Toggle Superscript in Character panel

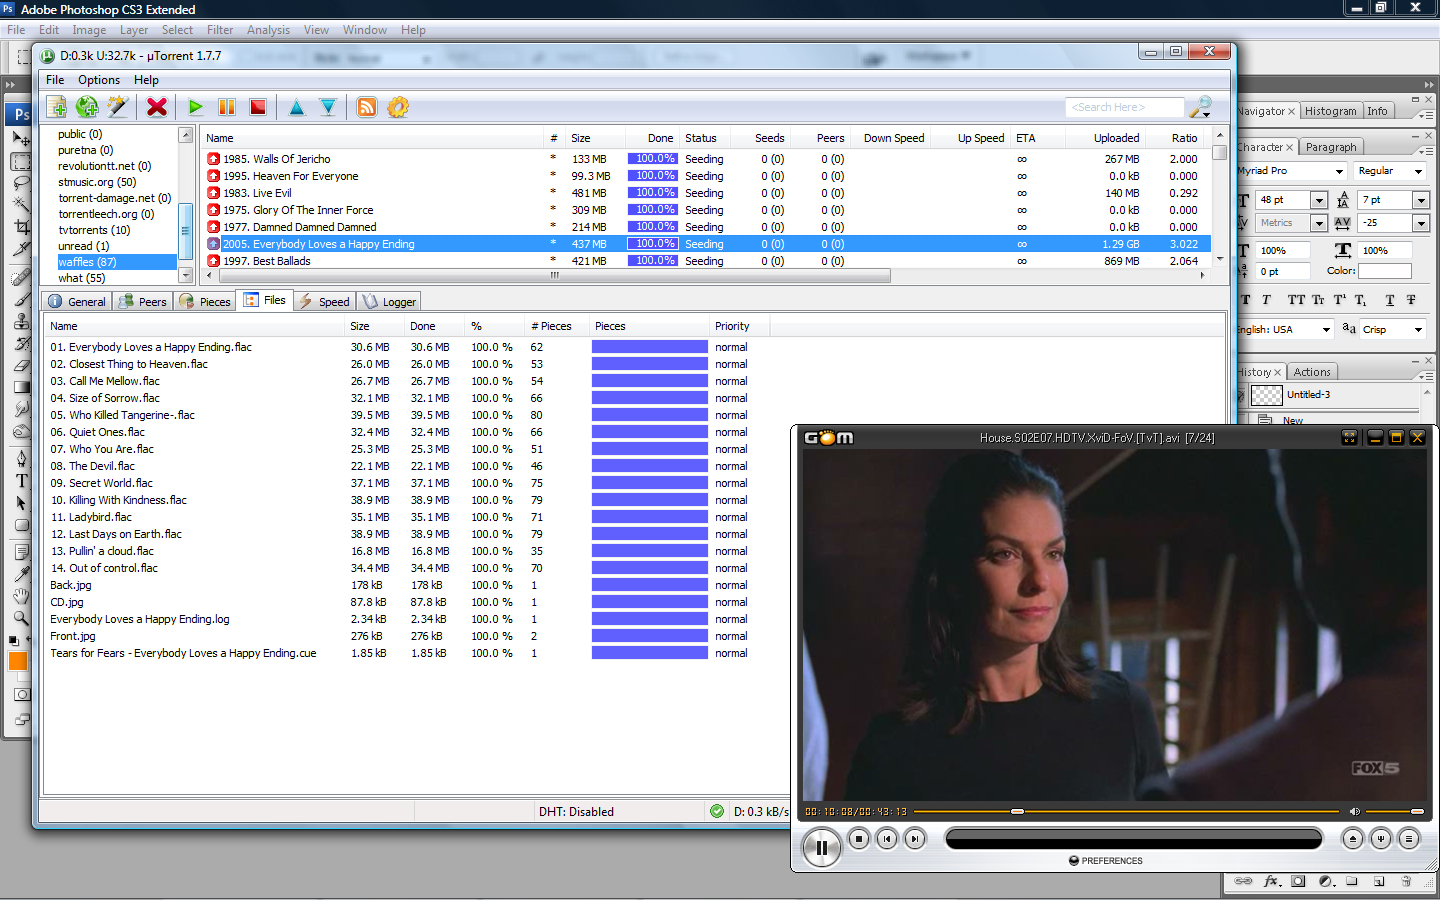1340,300
